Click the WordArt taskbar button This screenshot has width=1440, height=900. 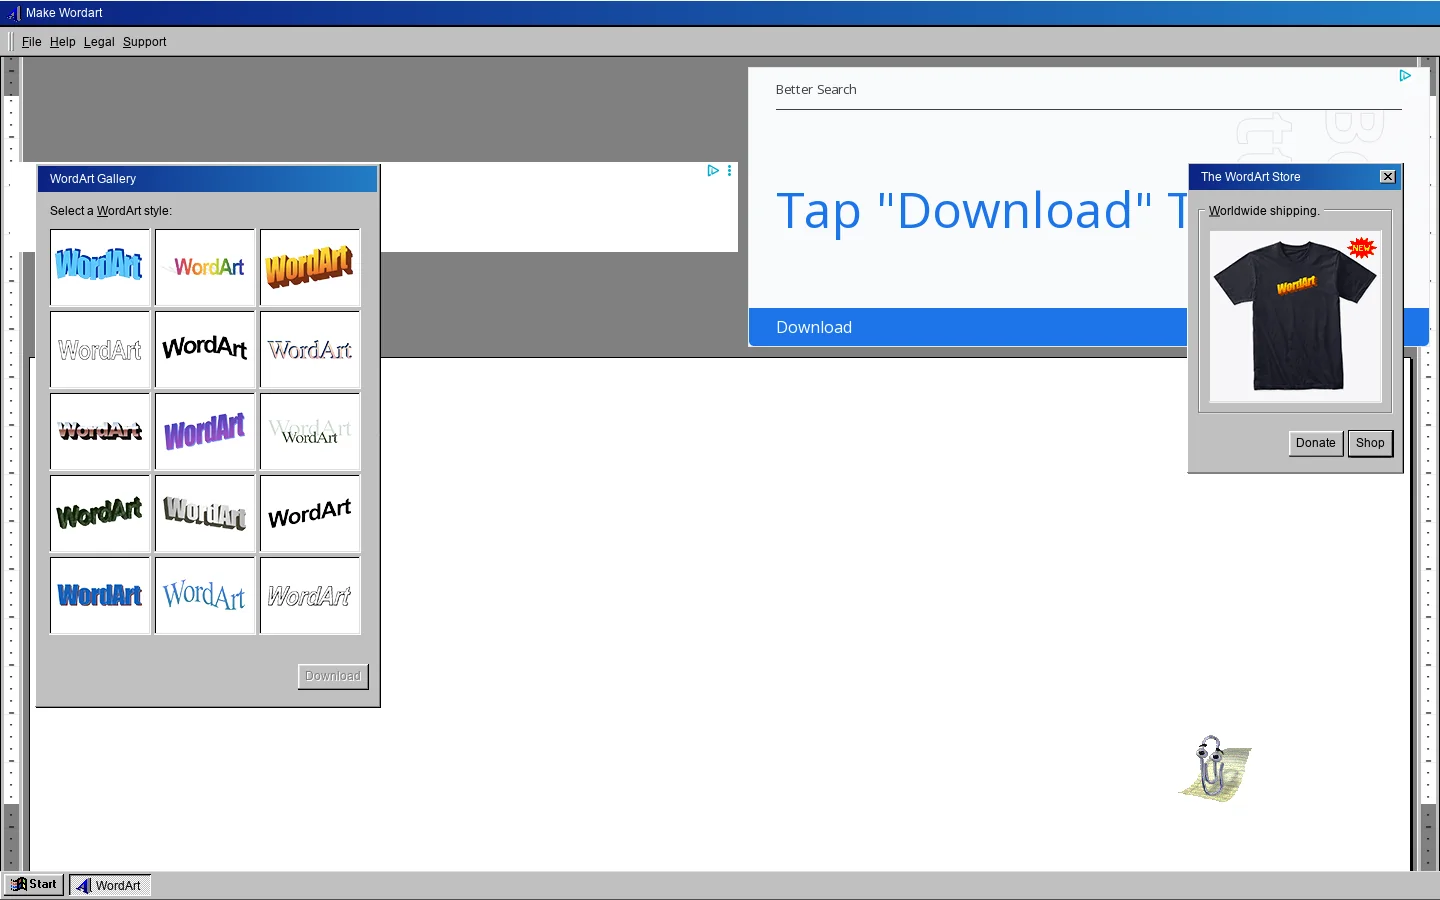click(x=110, y=885)
